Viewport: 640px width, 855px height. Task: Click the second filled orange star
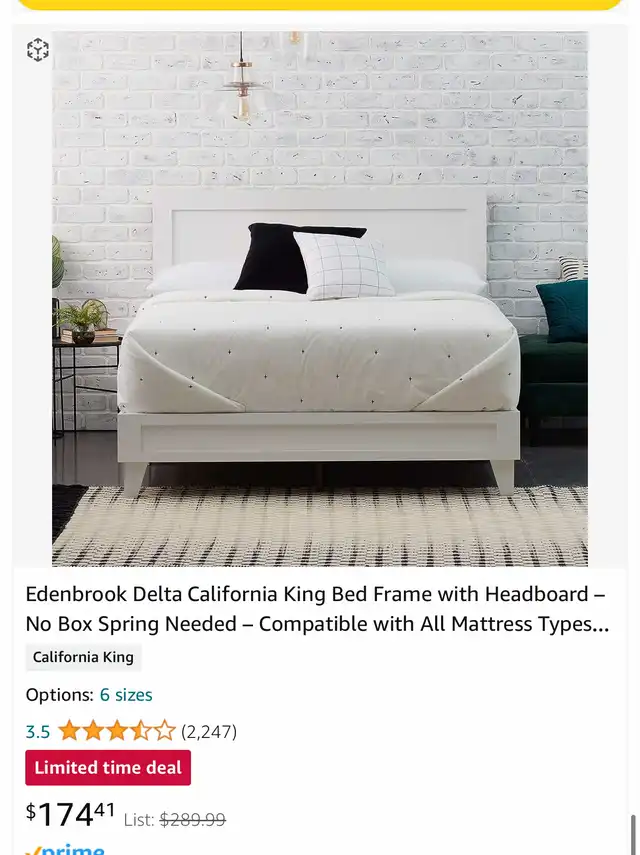[x=93, y=731]
